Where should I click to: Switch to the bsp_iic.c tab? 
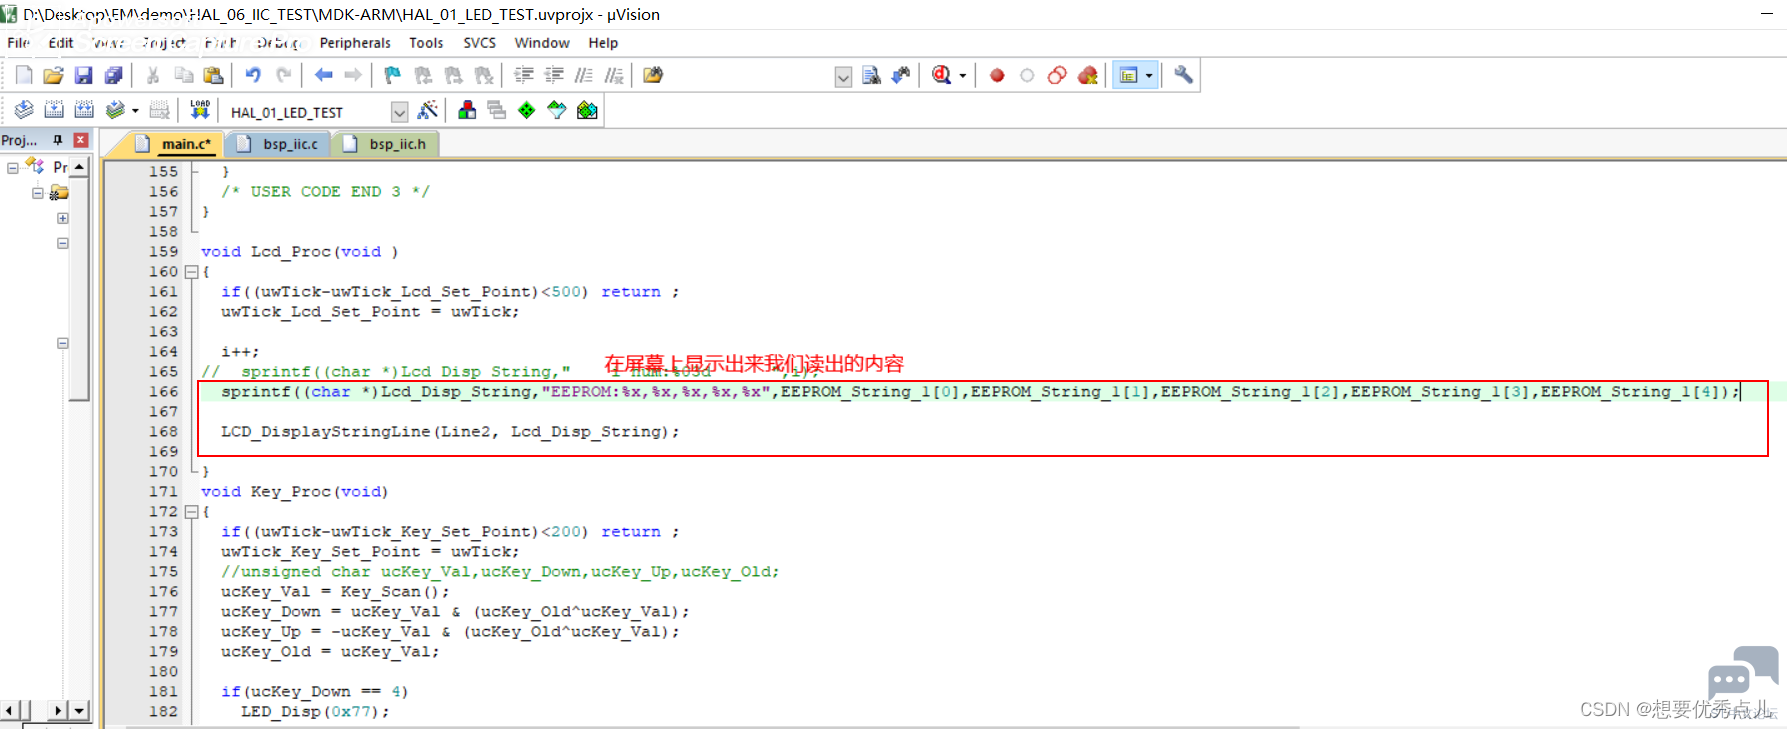[x=280, y=144]
